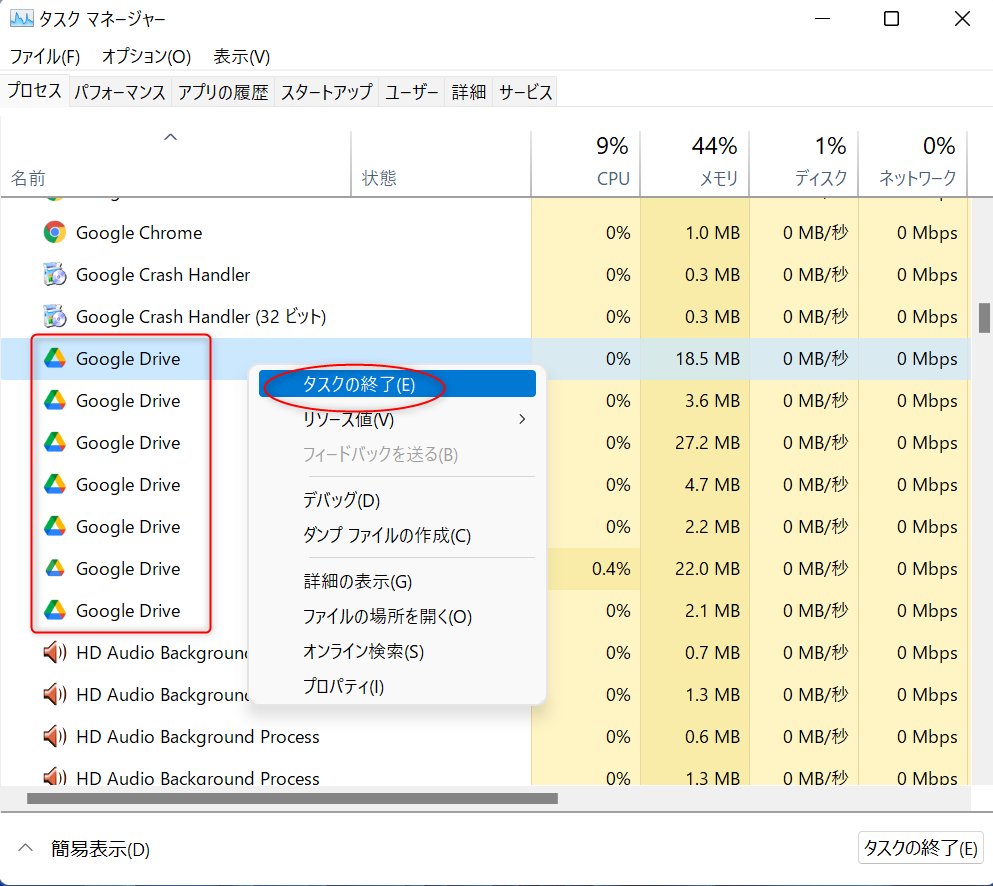Select the プロセス tab
The width and height of the screenshot is (993, 886).
(x=34, y=91)
